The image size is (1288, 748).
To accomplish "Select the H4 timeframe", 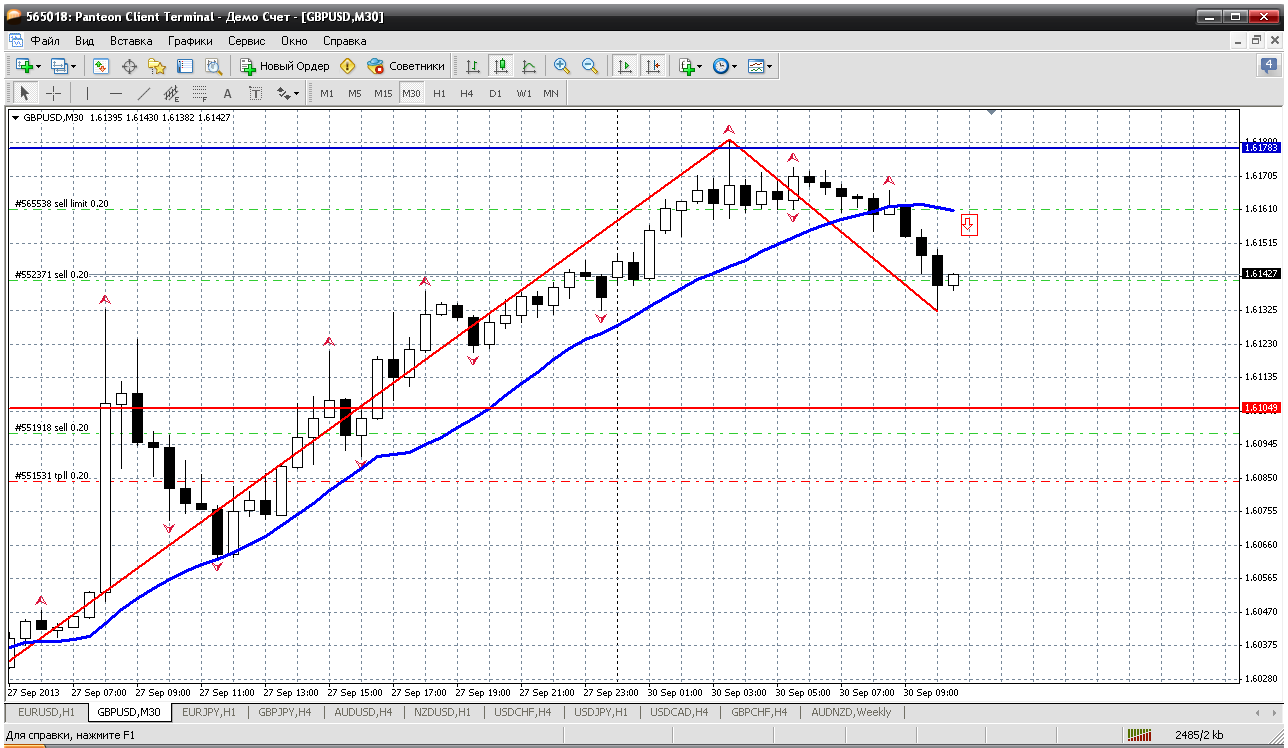I will click(467, 93).
